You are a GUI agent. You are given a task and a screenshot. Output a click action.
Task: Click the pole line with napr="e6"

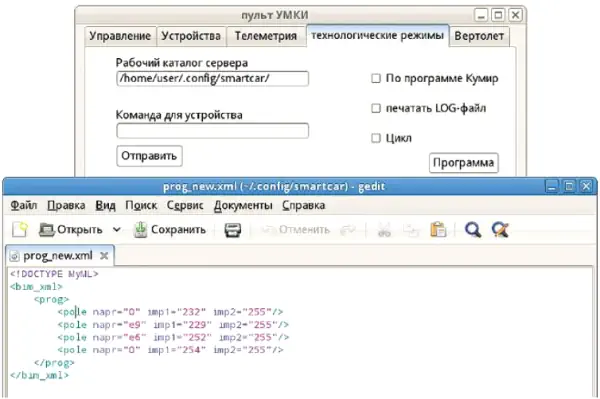pyautogui.click(x=173, y=337)
